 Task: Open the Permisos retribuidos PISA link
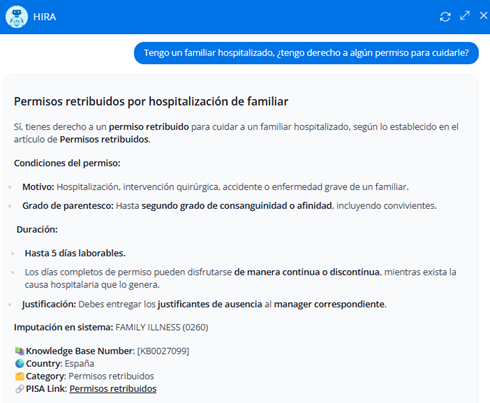click(x=113, y=389)
